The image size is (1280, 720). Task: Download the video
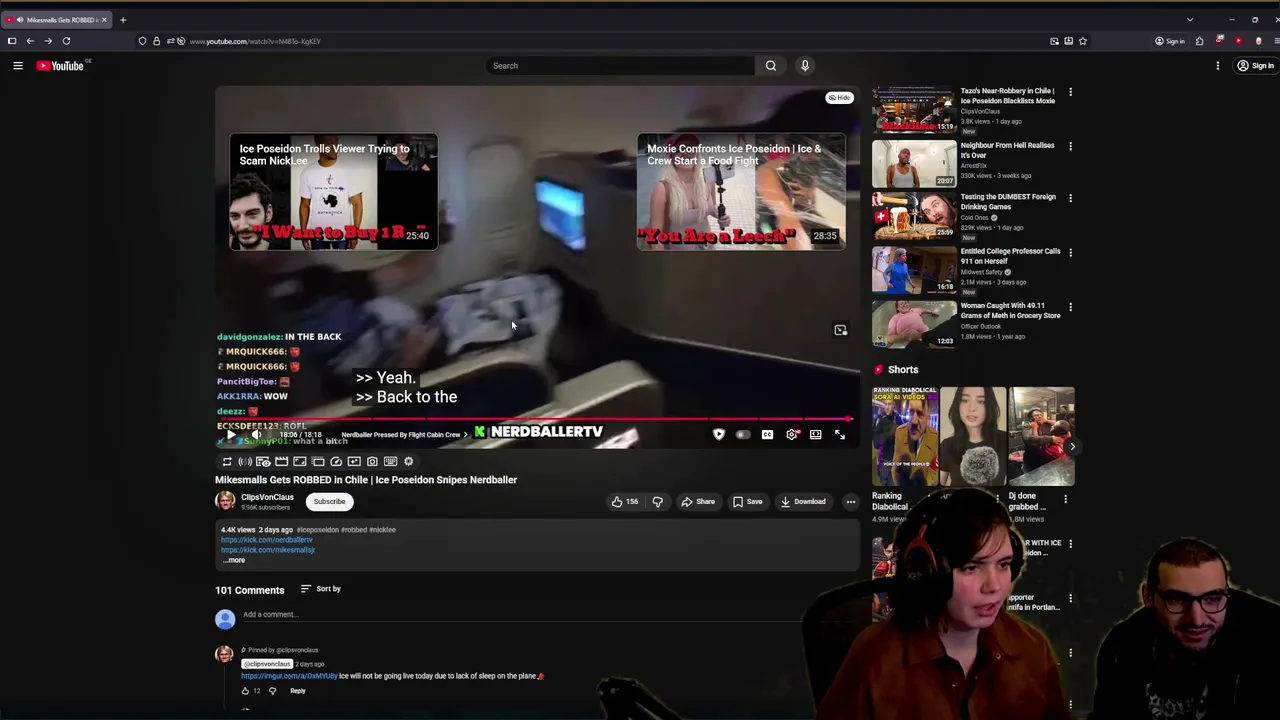(x=803, y=502)
